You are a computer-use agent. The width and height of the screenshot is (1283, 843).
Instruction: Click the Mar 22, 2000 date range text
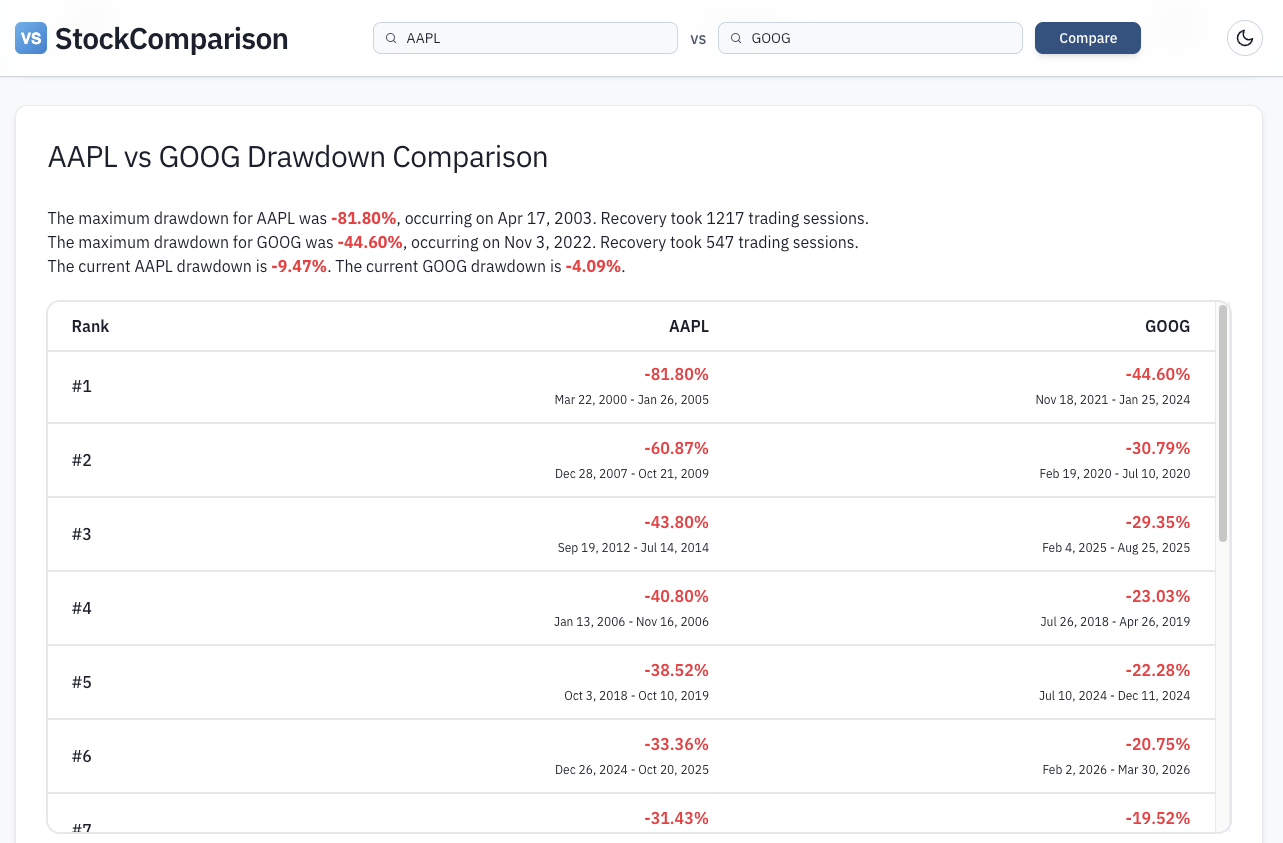632,399
